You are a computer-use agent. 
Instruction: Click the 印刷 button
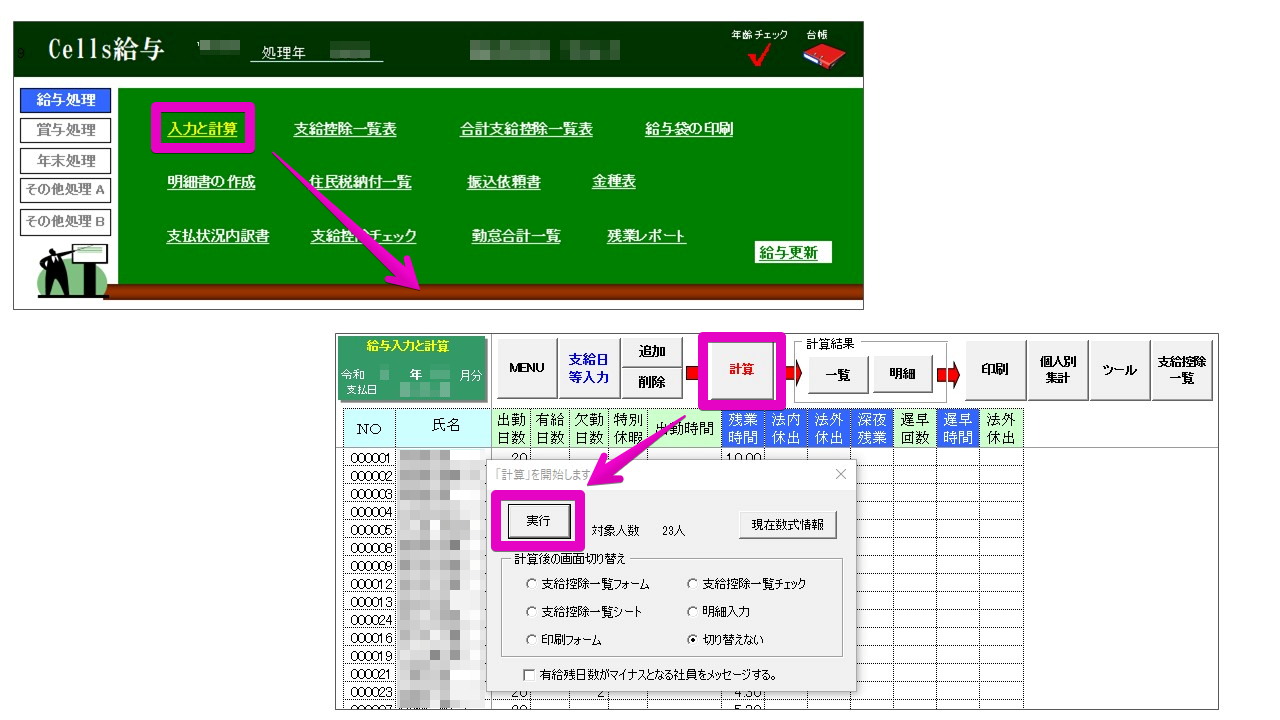point(994,369)
